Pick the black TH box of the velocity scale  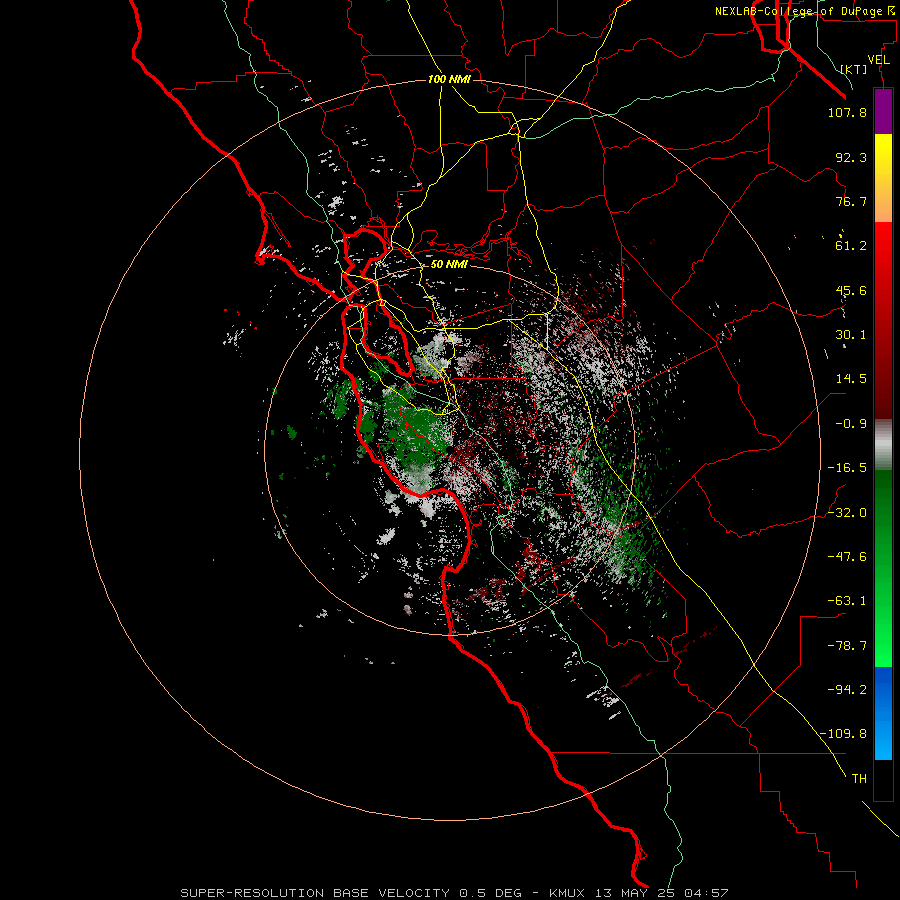[x=883, y=779]
